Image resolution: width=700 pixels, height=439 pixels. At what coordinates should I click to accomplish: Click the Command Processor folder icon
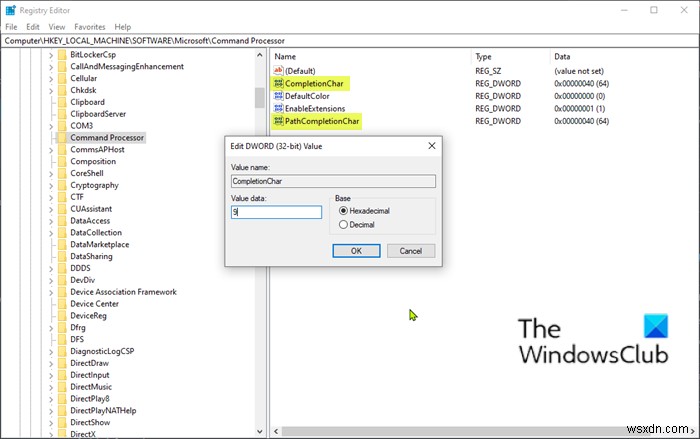(62, 138)
